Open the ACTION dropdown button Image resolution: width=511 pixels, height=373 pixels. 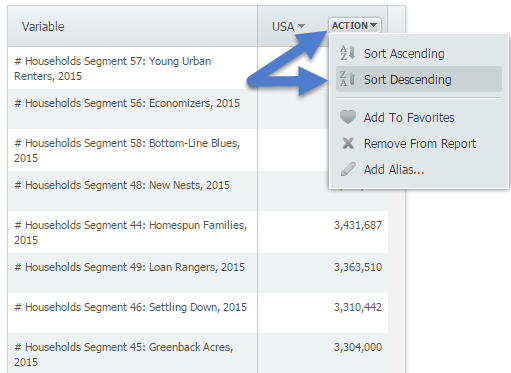coord(354,26)
